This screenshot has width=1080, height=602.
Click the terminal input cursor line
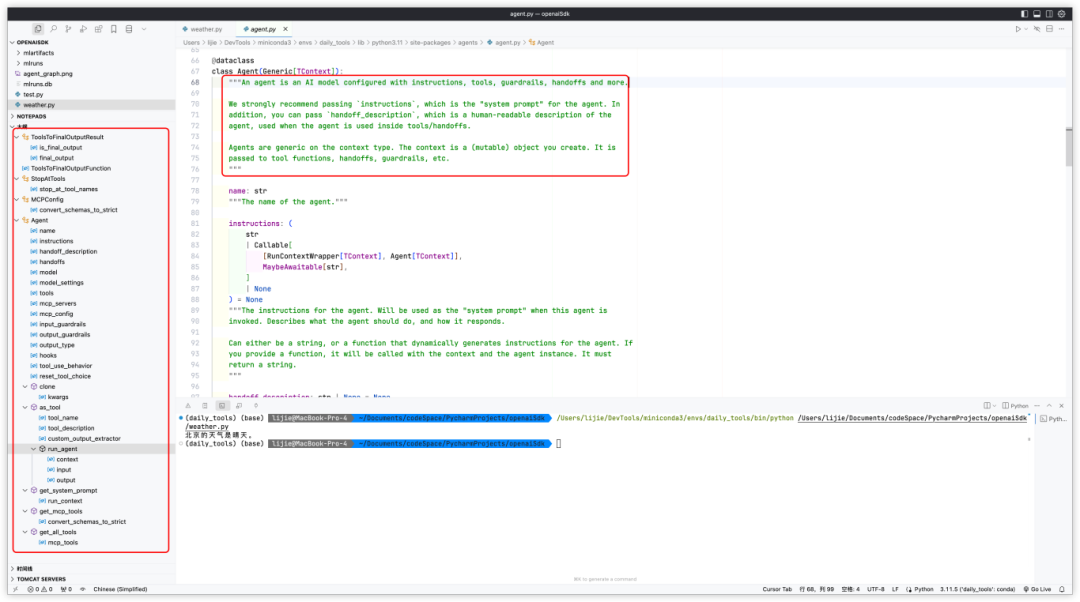pyautogui.click(x=559, y=444)
